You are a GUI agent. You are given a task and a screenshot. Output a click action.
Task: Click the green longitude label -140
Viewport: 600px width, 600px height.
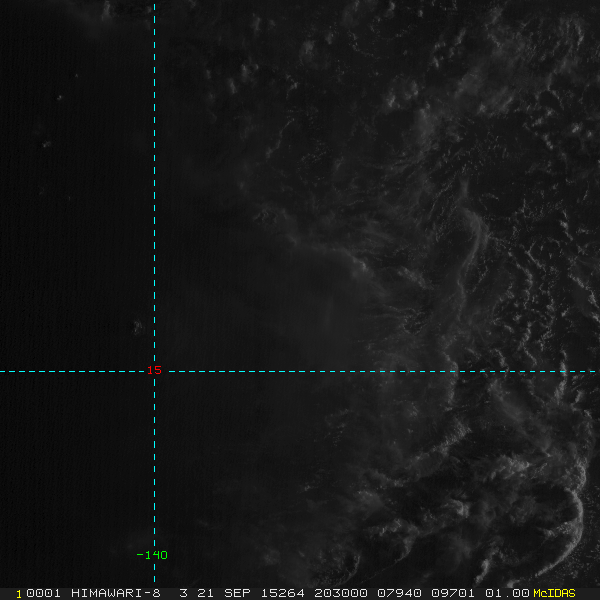(x=152, y=555)
